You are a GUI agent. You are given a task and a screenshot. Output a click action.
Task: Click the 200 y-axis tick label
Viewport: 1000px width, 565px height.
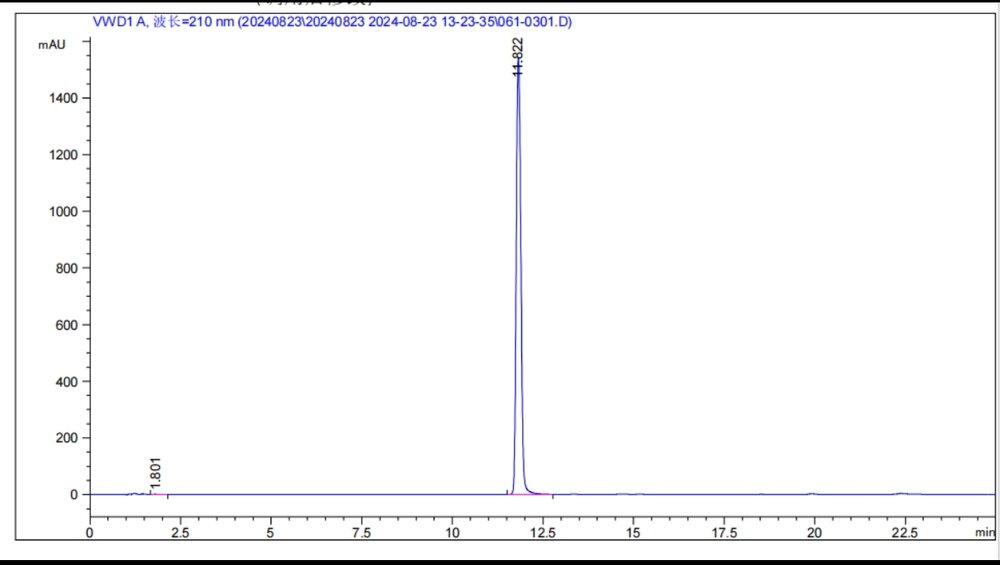click(x=64, y=438)
